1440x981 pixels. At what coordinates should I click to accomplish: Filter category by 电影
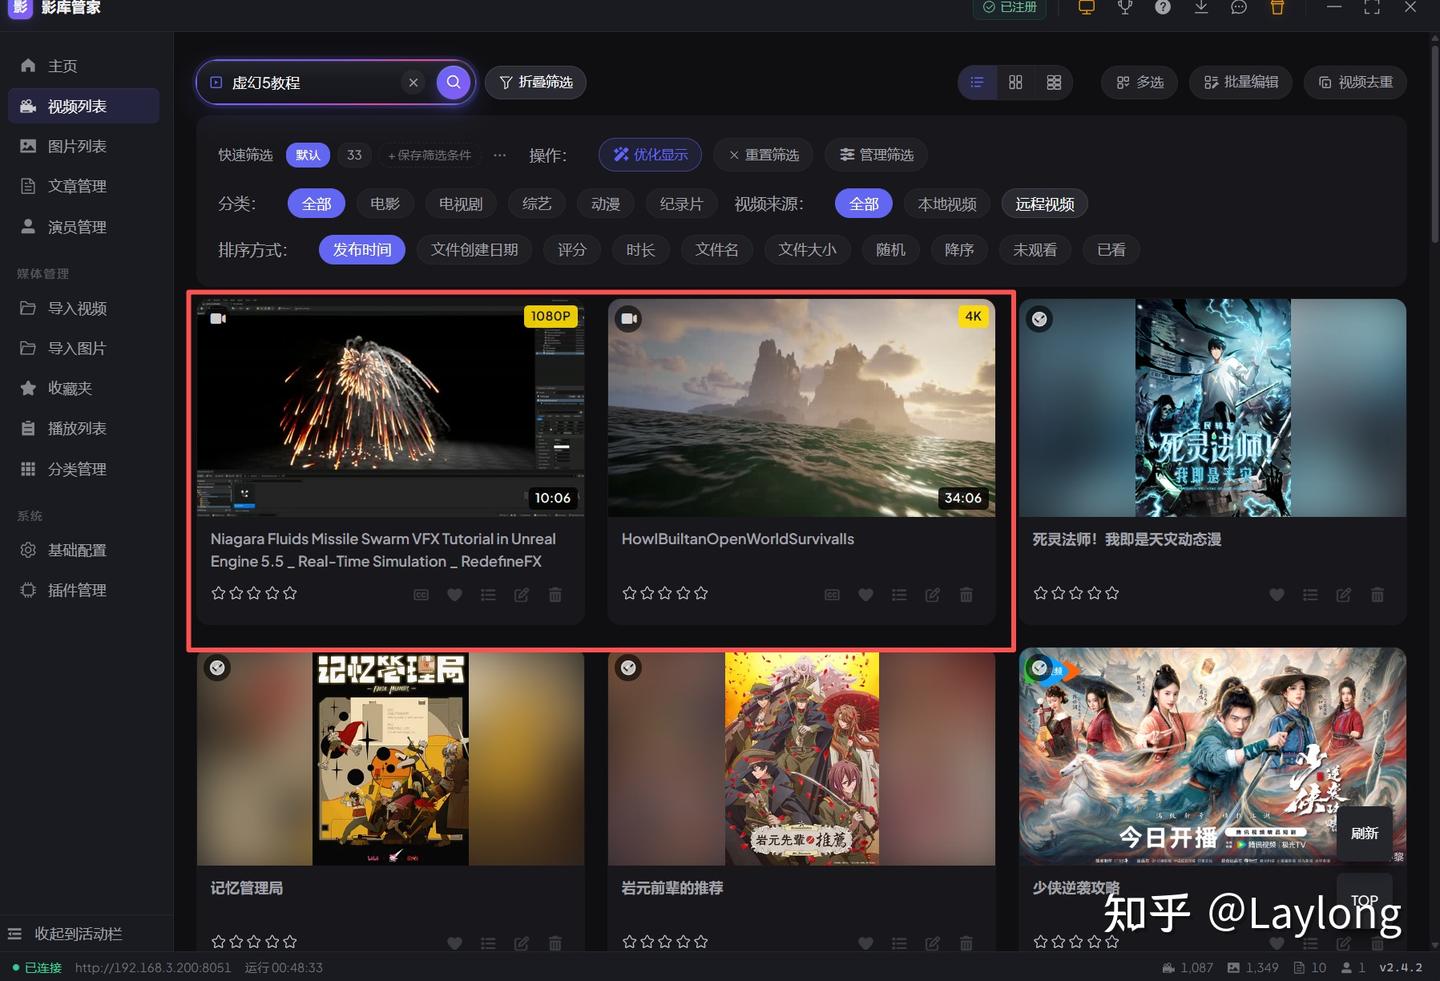click(x=385, y=204)
